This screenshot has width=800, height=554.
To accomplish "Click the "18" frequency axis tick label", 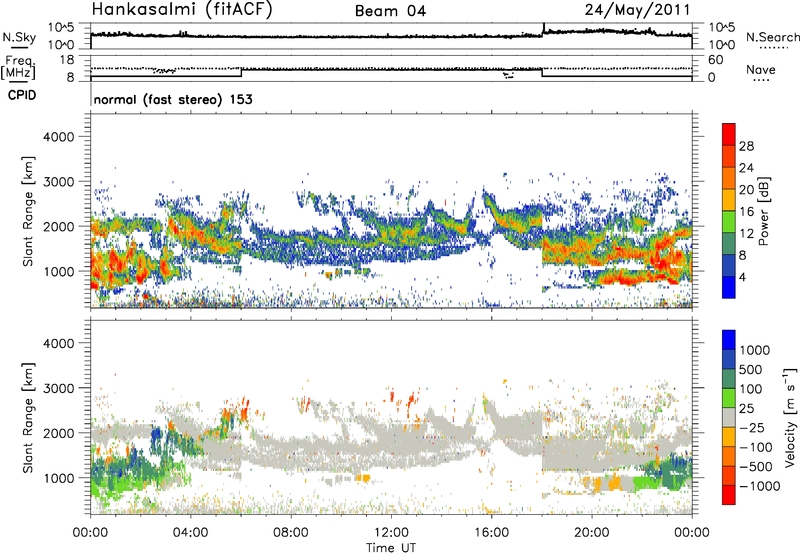I will coord(67,60).
